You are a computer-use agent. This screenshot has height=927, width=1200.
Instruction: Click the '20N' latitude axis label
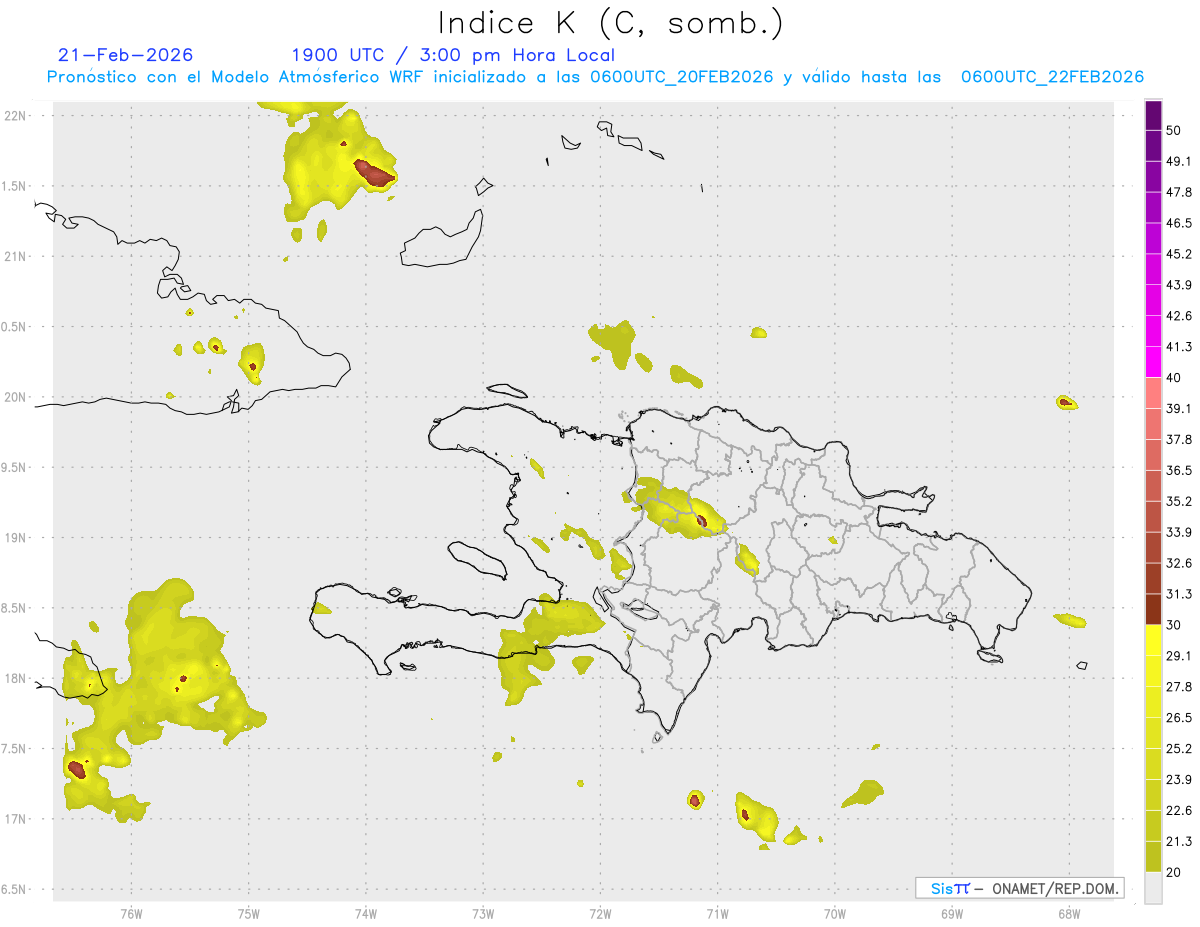tap(16, 397)
